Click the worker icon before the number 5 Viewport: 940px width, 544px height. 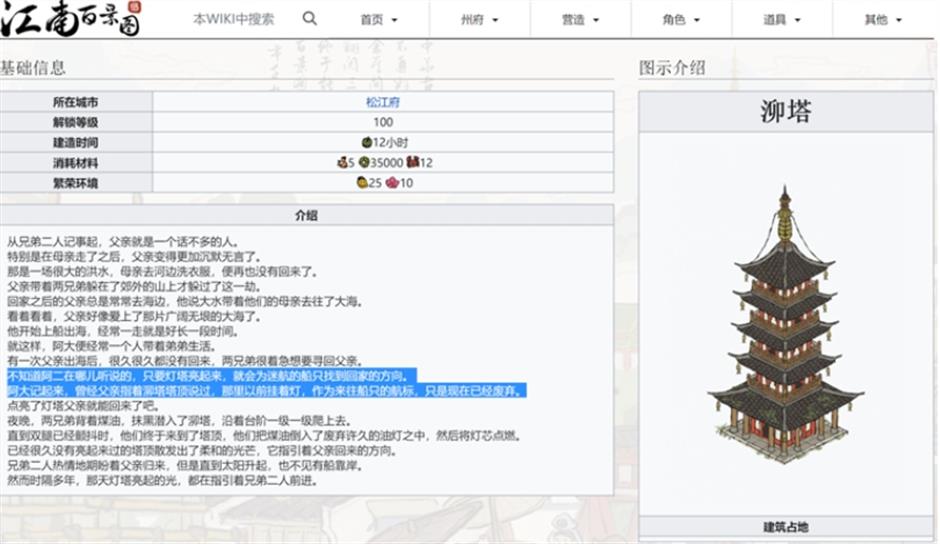pos(342,162)
